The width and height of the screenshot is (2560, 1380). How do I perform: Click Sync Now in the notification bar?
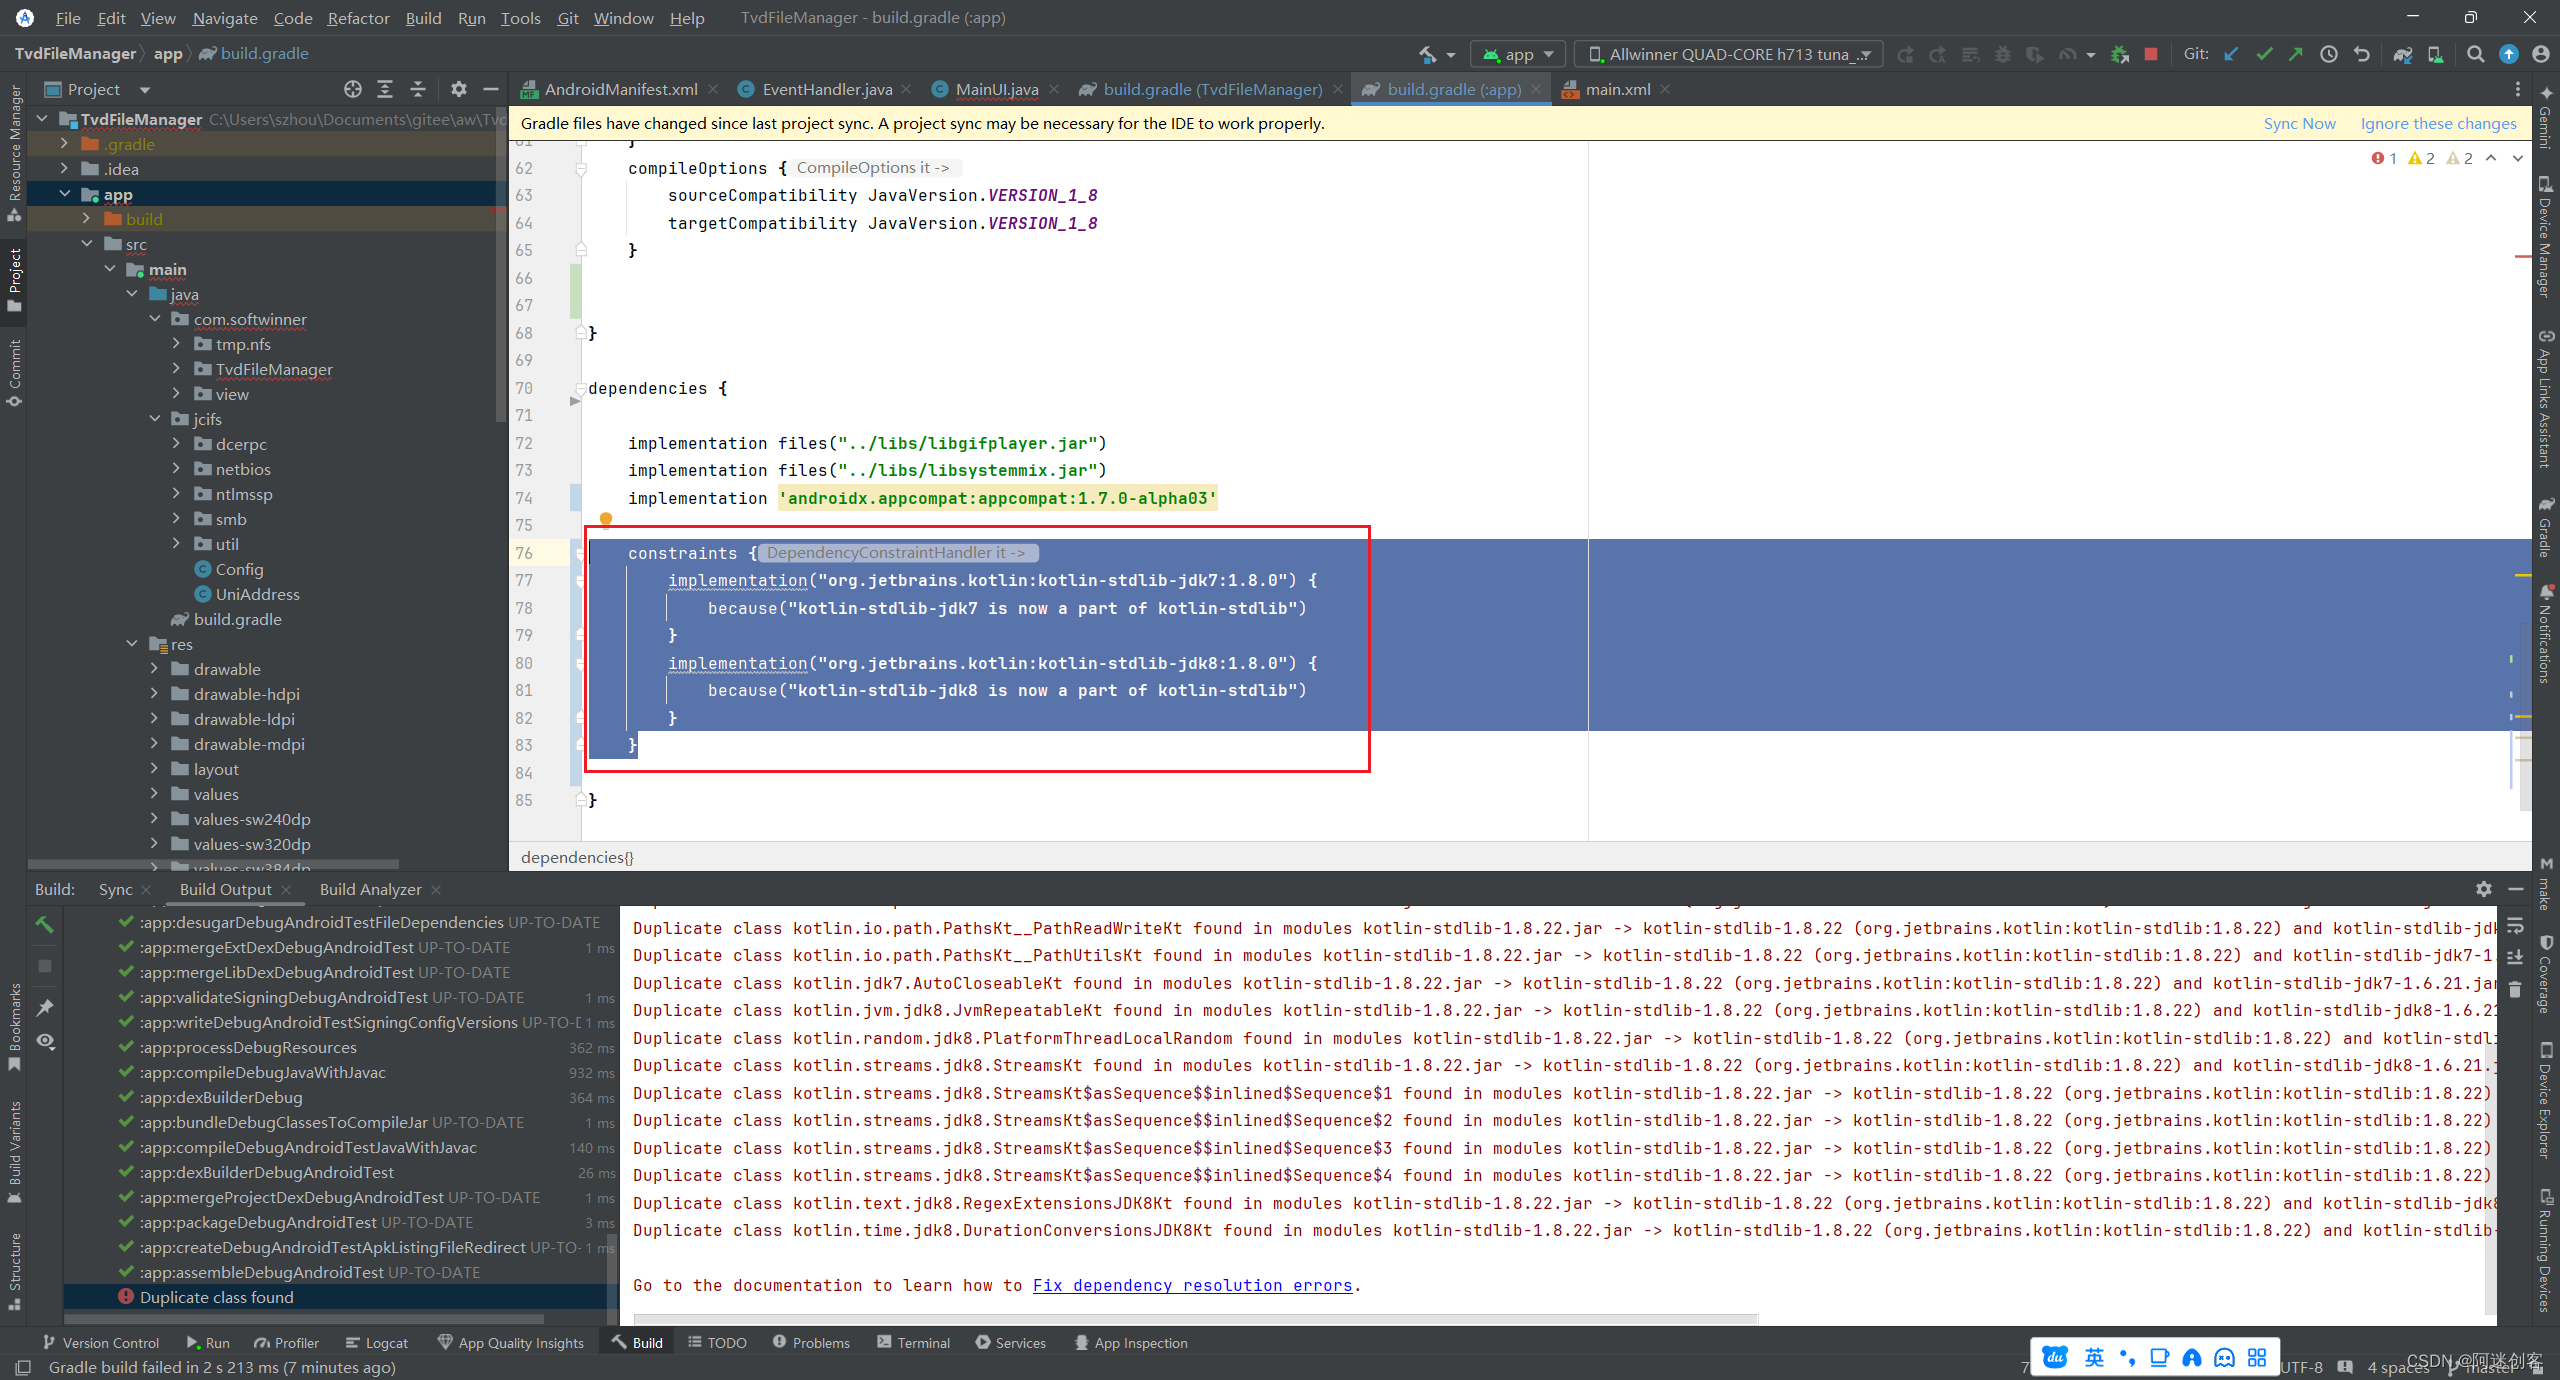click(2299, 123)
